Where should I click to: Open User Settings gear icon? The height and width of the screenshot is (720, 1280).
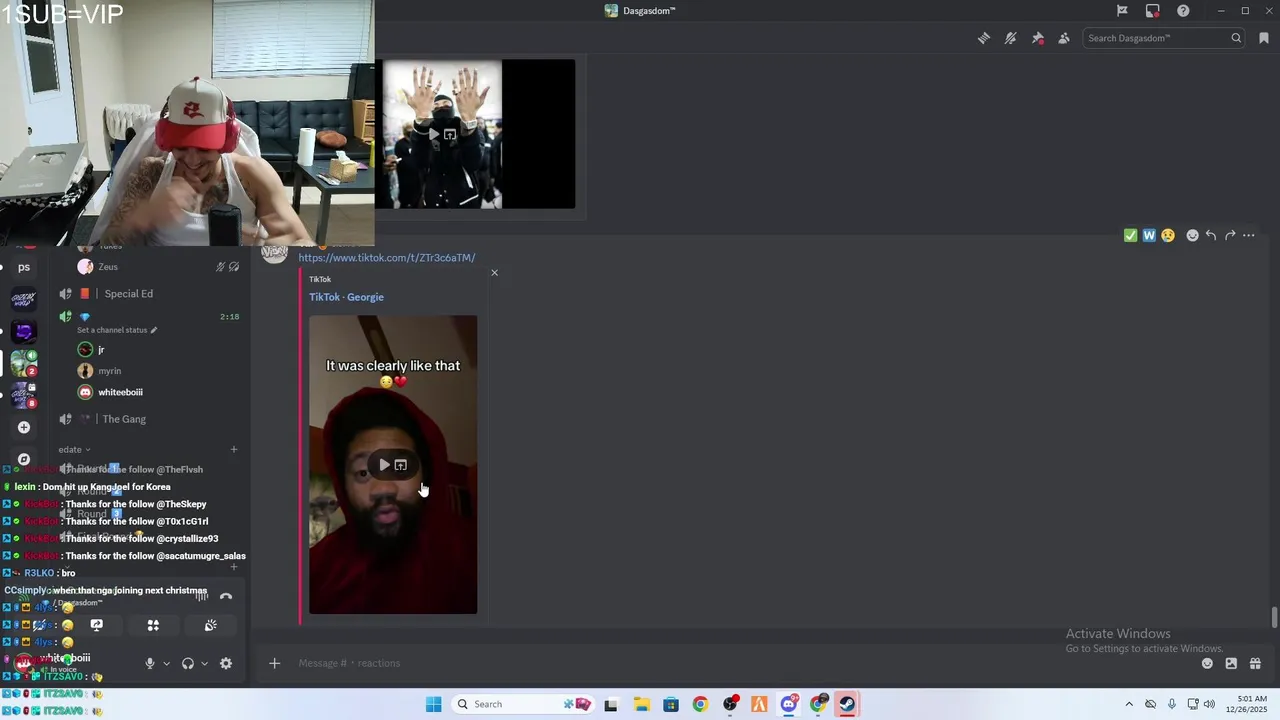point(226,663)
